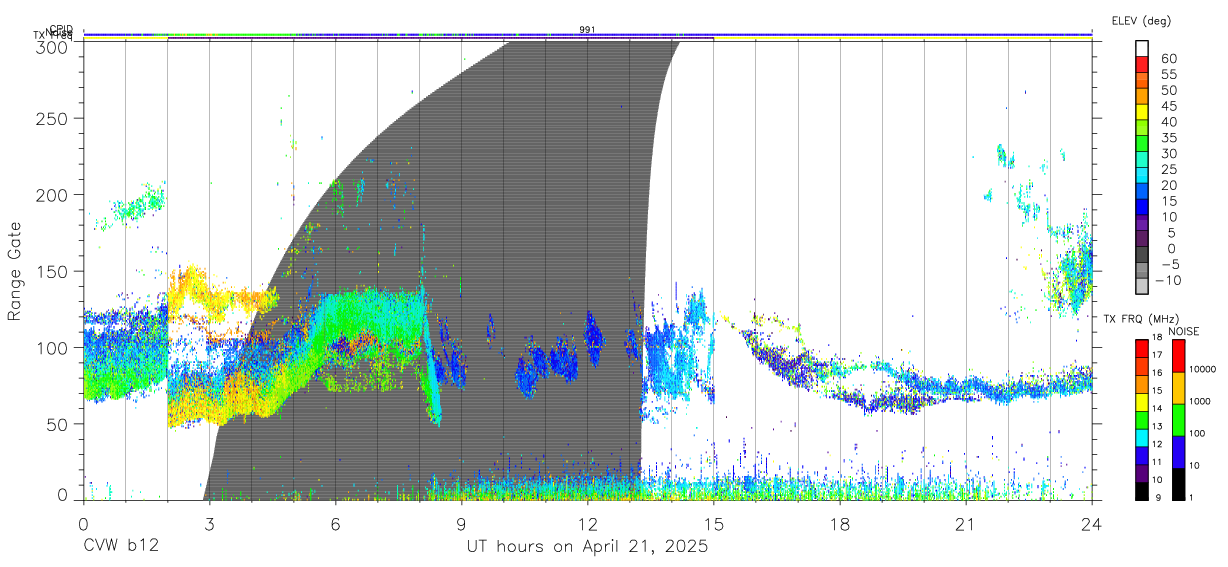Click the blue 20-degree ELEV swatch

tap(1143, 192)
